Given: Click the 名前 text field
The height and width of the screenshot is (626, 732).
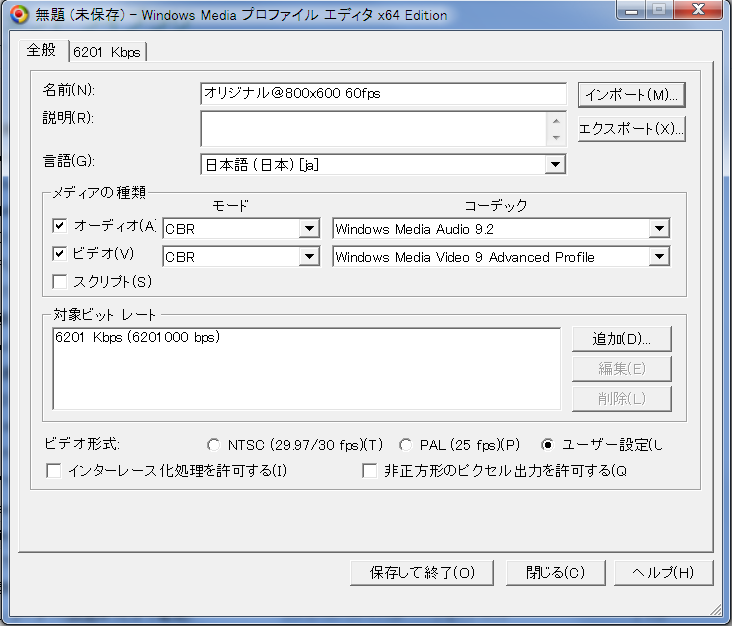Looking at the screenshot, I should 383,94.
